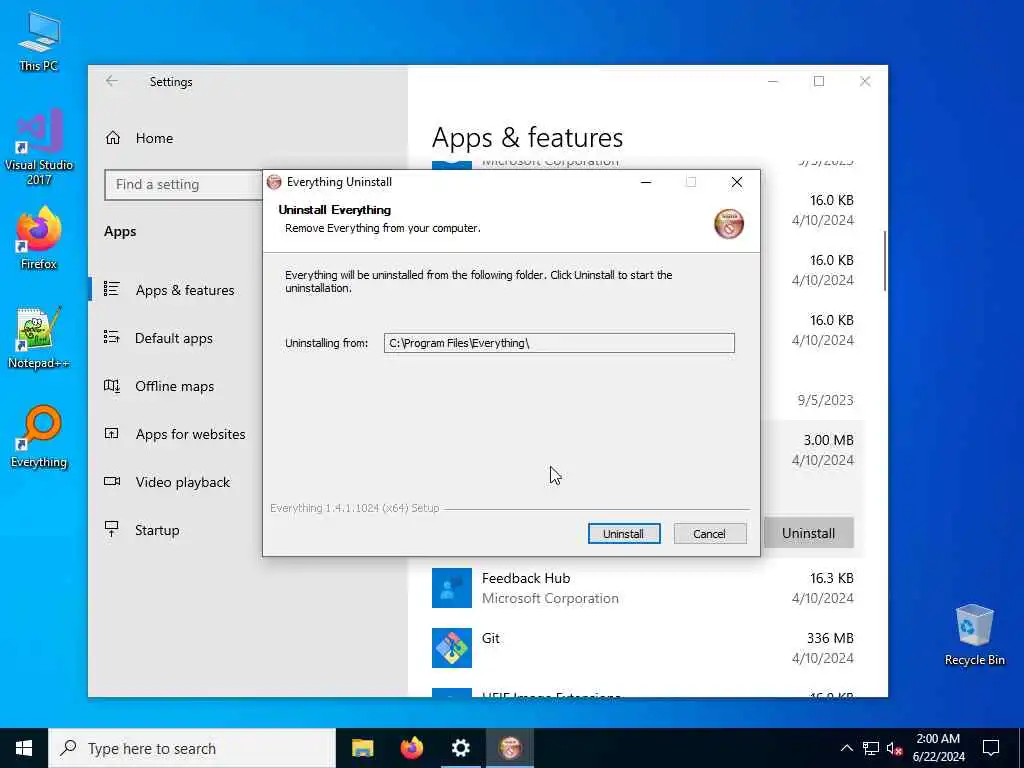
Task: Click the uninstaller logo in dialog header
Action: point(729,224)
